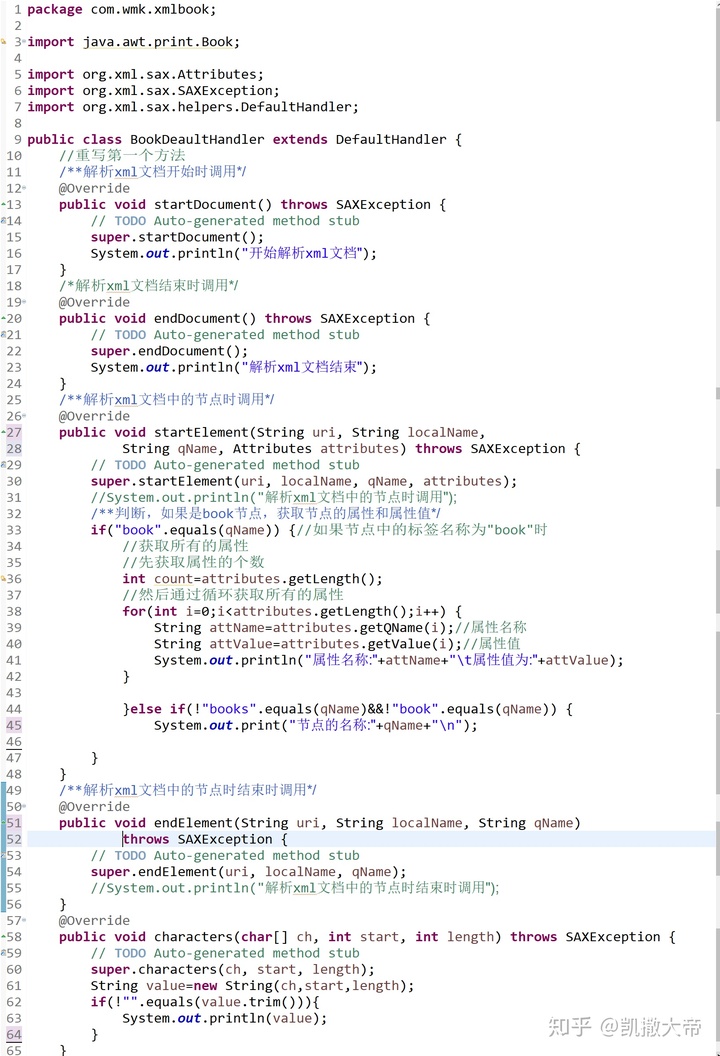Click line number 1 in the gutter

click(x=18, y=9)
